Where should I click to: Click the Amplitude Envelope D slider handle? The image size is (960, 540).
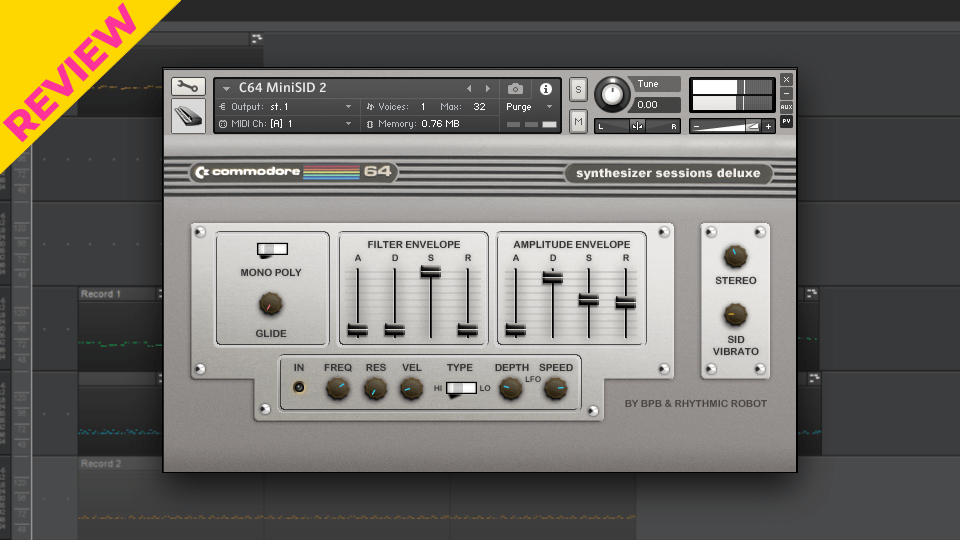[552, 277]
